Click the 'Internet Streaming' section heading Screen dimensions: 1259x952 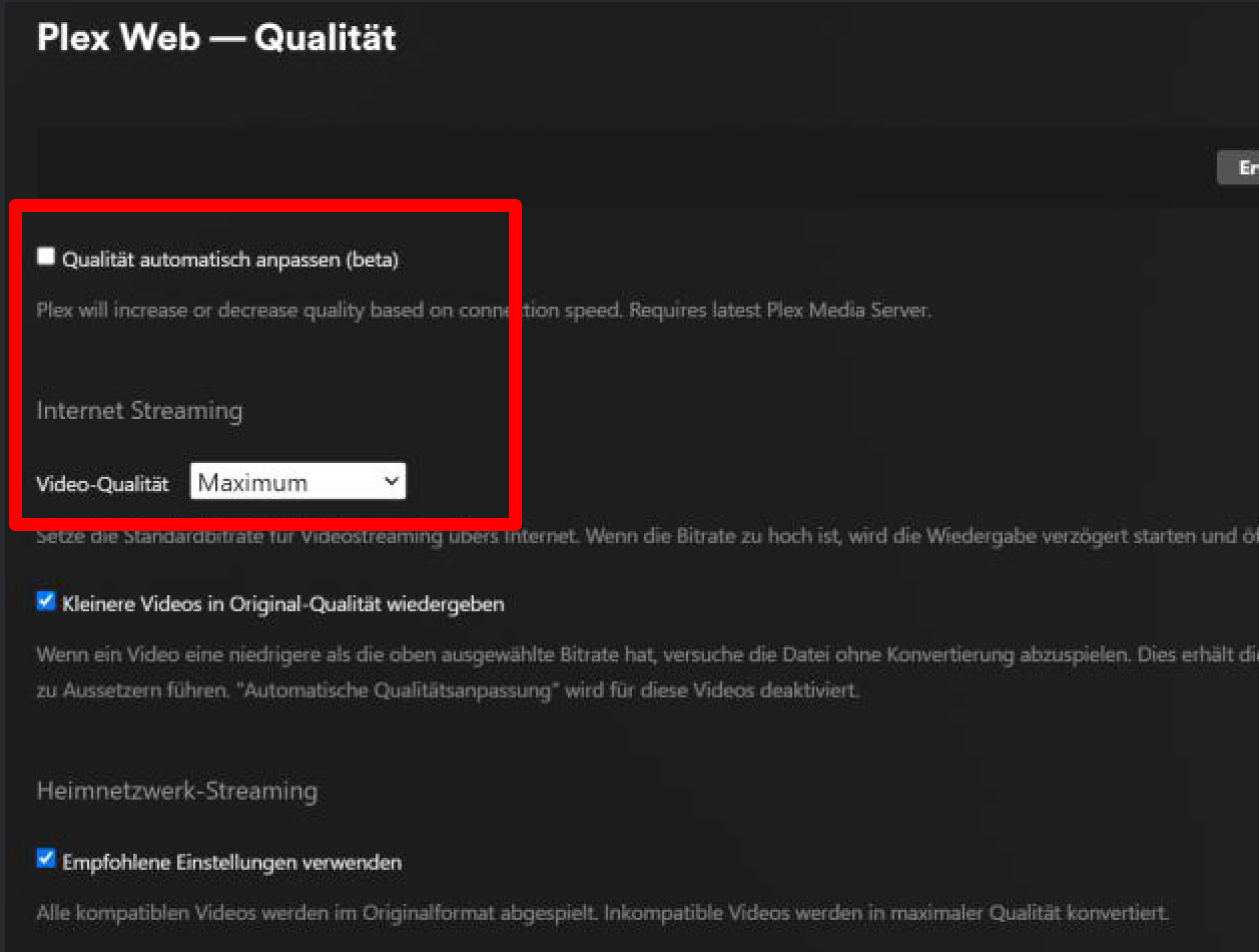[140, 411]
